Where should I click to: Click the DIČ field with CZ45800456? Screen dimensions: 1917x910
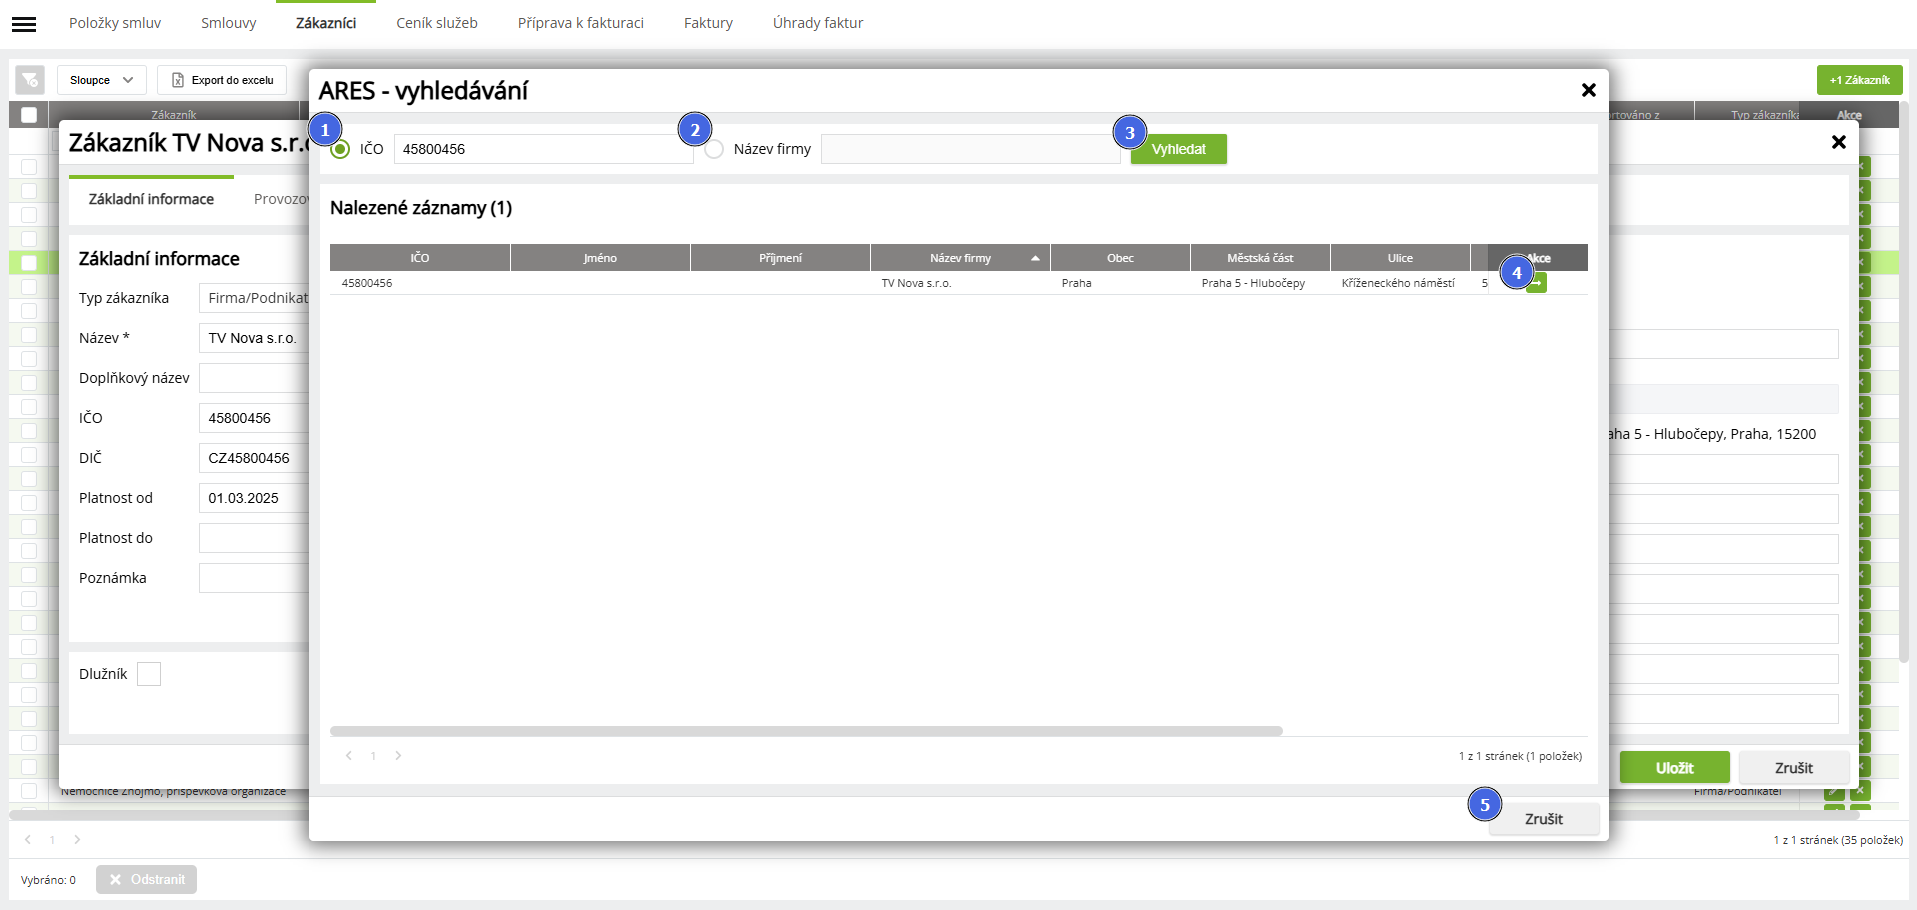click(254, 458)
